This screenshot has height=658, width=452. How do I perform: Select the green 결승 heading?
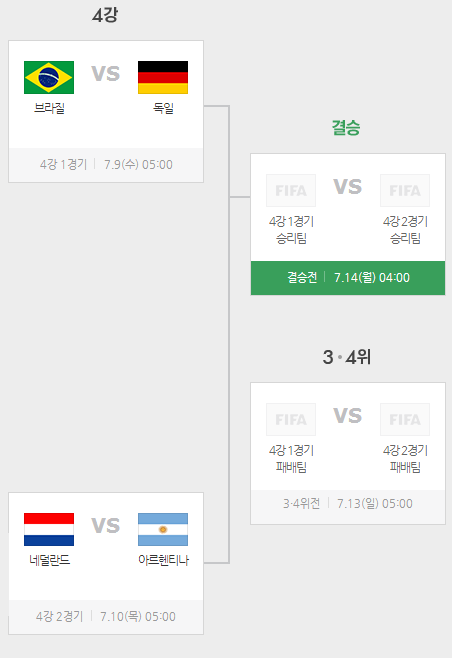[346, 127]
